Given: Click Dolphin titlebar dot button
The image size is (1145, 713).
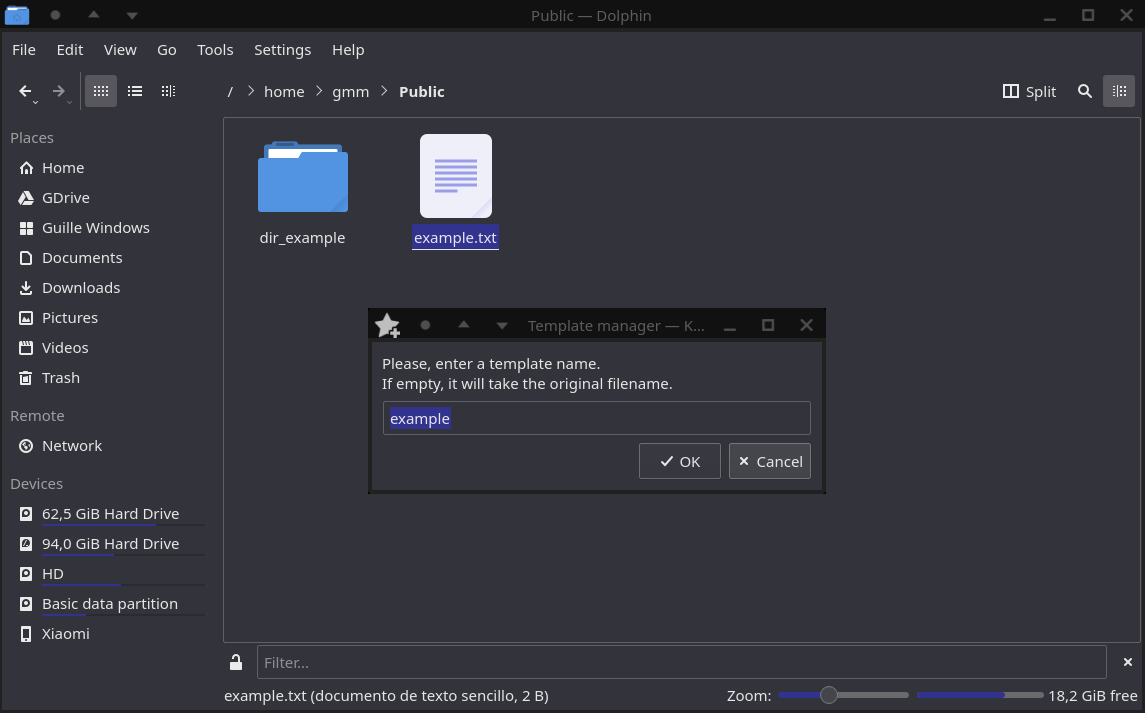Looking at the screenshot, I should (55, 15).
